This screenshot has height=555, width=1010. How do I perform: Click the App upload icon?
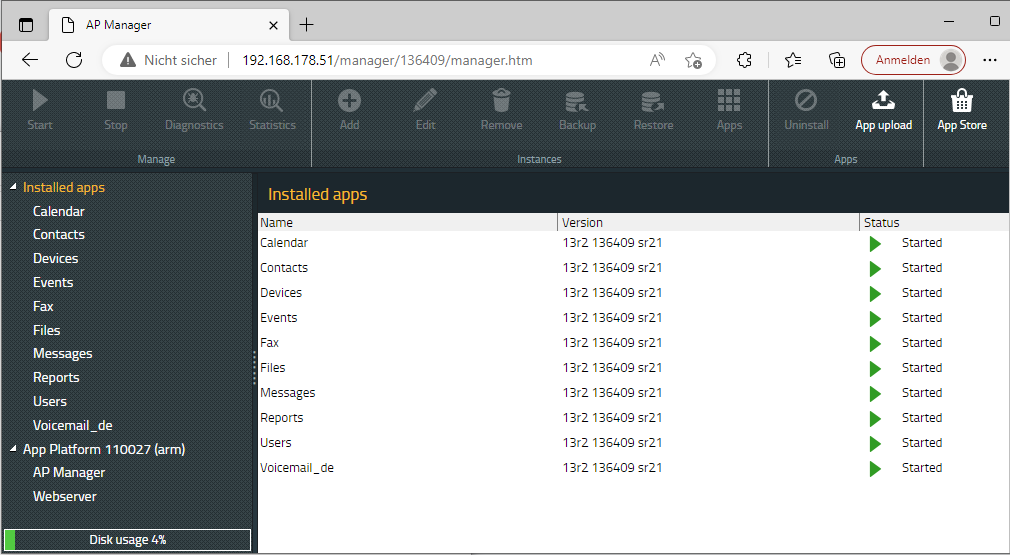pyautogui.click(x=883, y=101)
